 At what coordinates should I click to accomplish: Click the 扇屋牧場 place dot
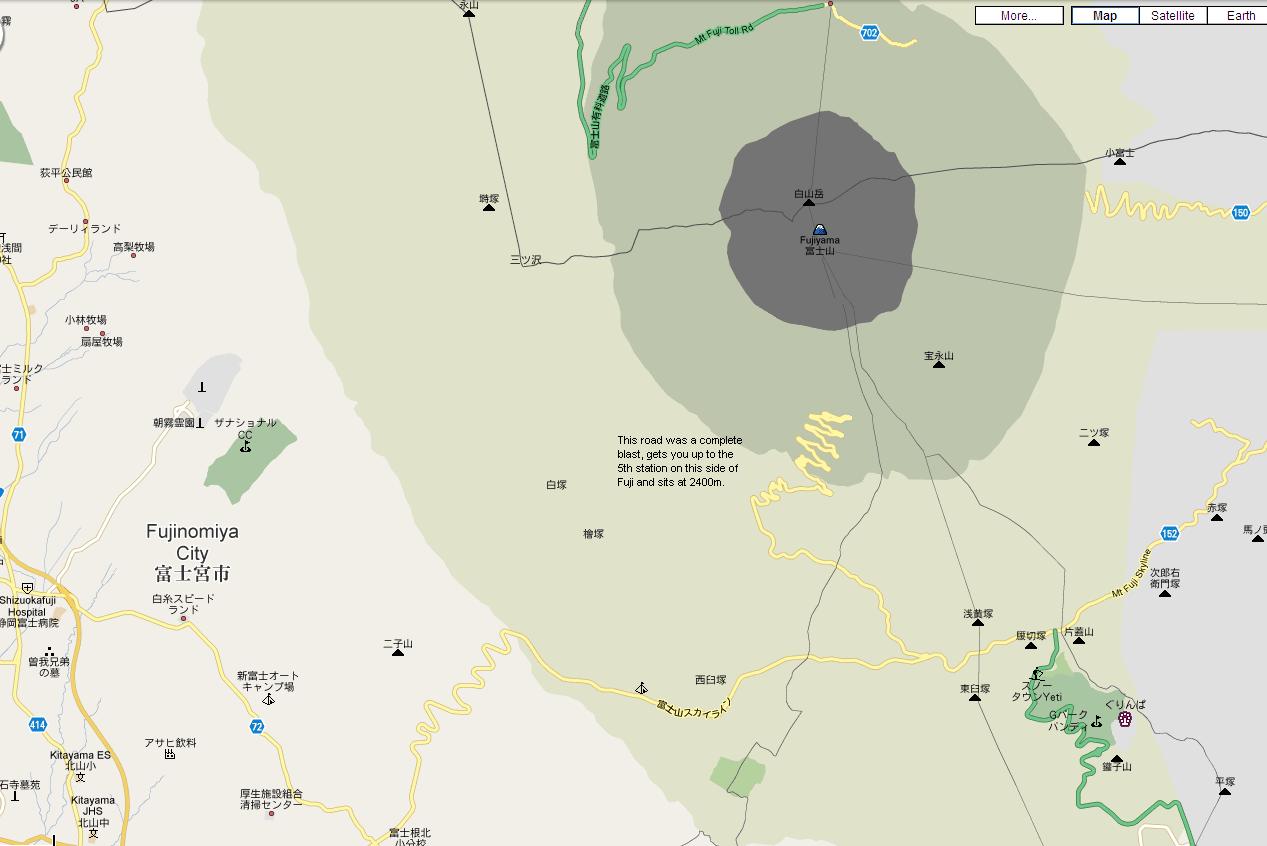(101, 334)
